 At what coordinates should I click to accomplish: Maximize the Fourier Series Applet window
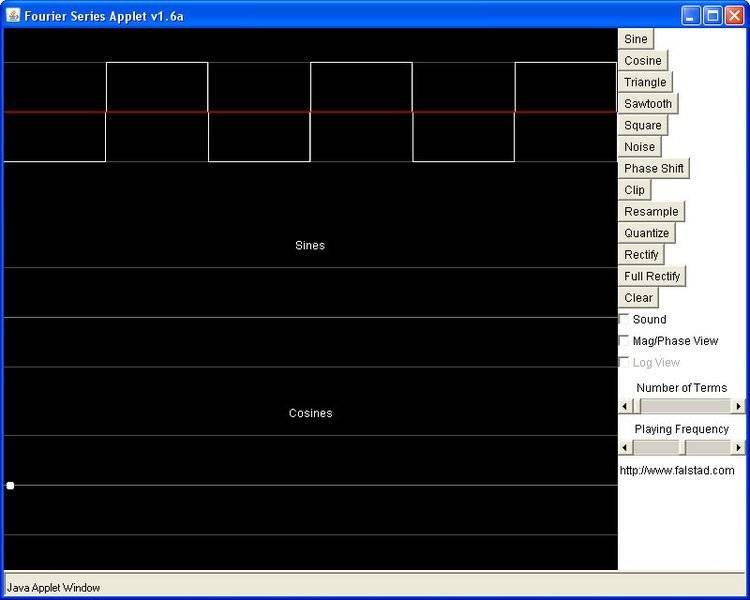tap(712, 16)
